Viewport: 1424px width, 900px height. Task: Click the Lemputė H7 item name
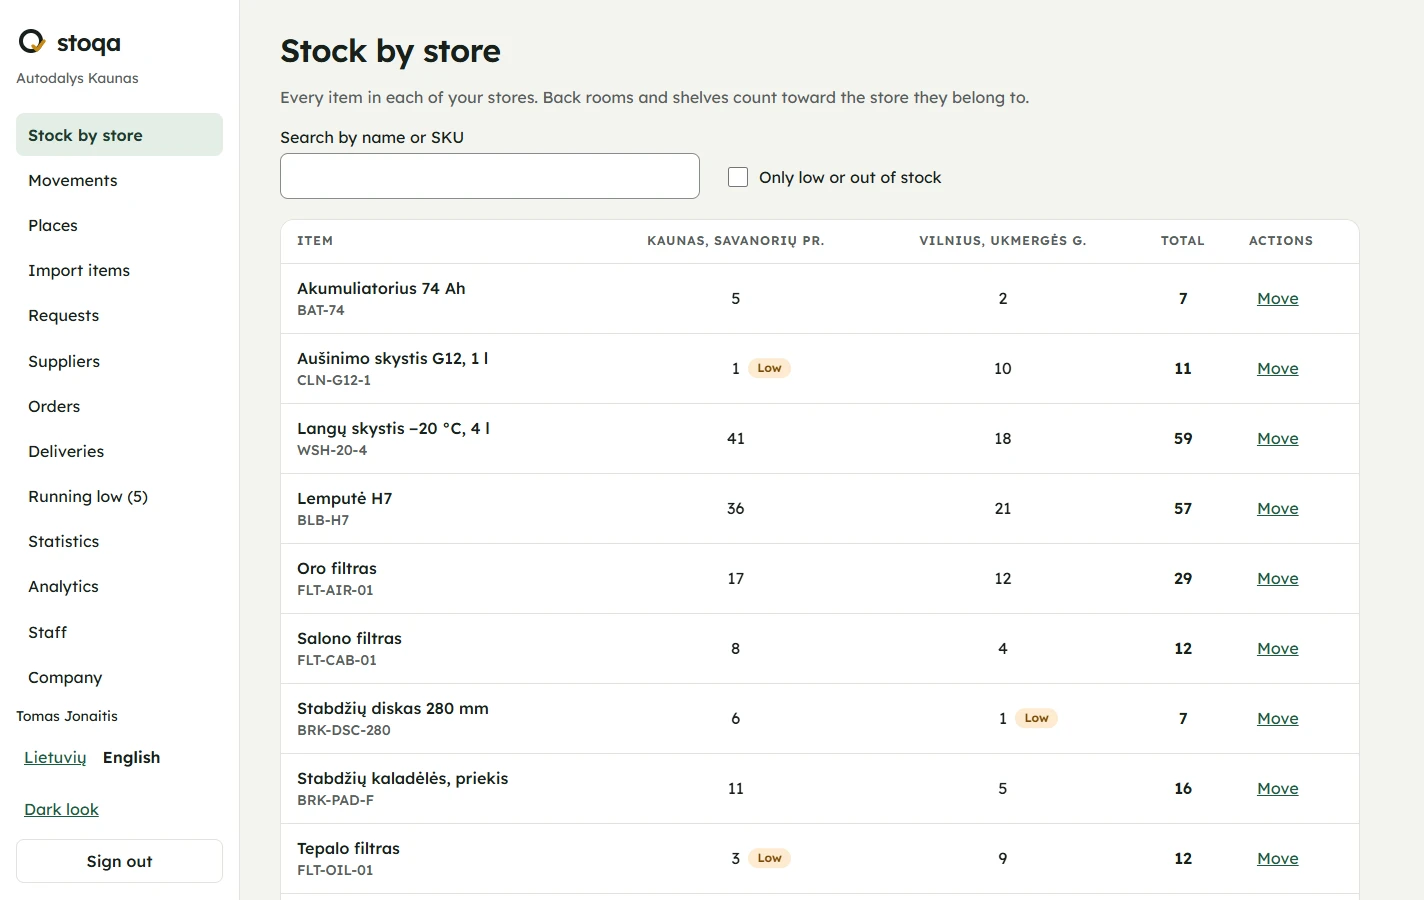pos(344,498)
